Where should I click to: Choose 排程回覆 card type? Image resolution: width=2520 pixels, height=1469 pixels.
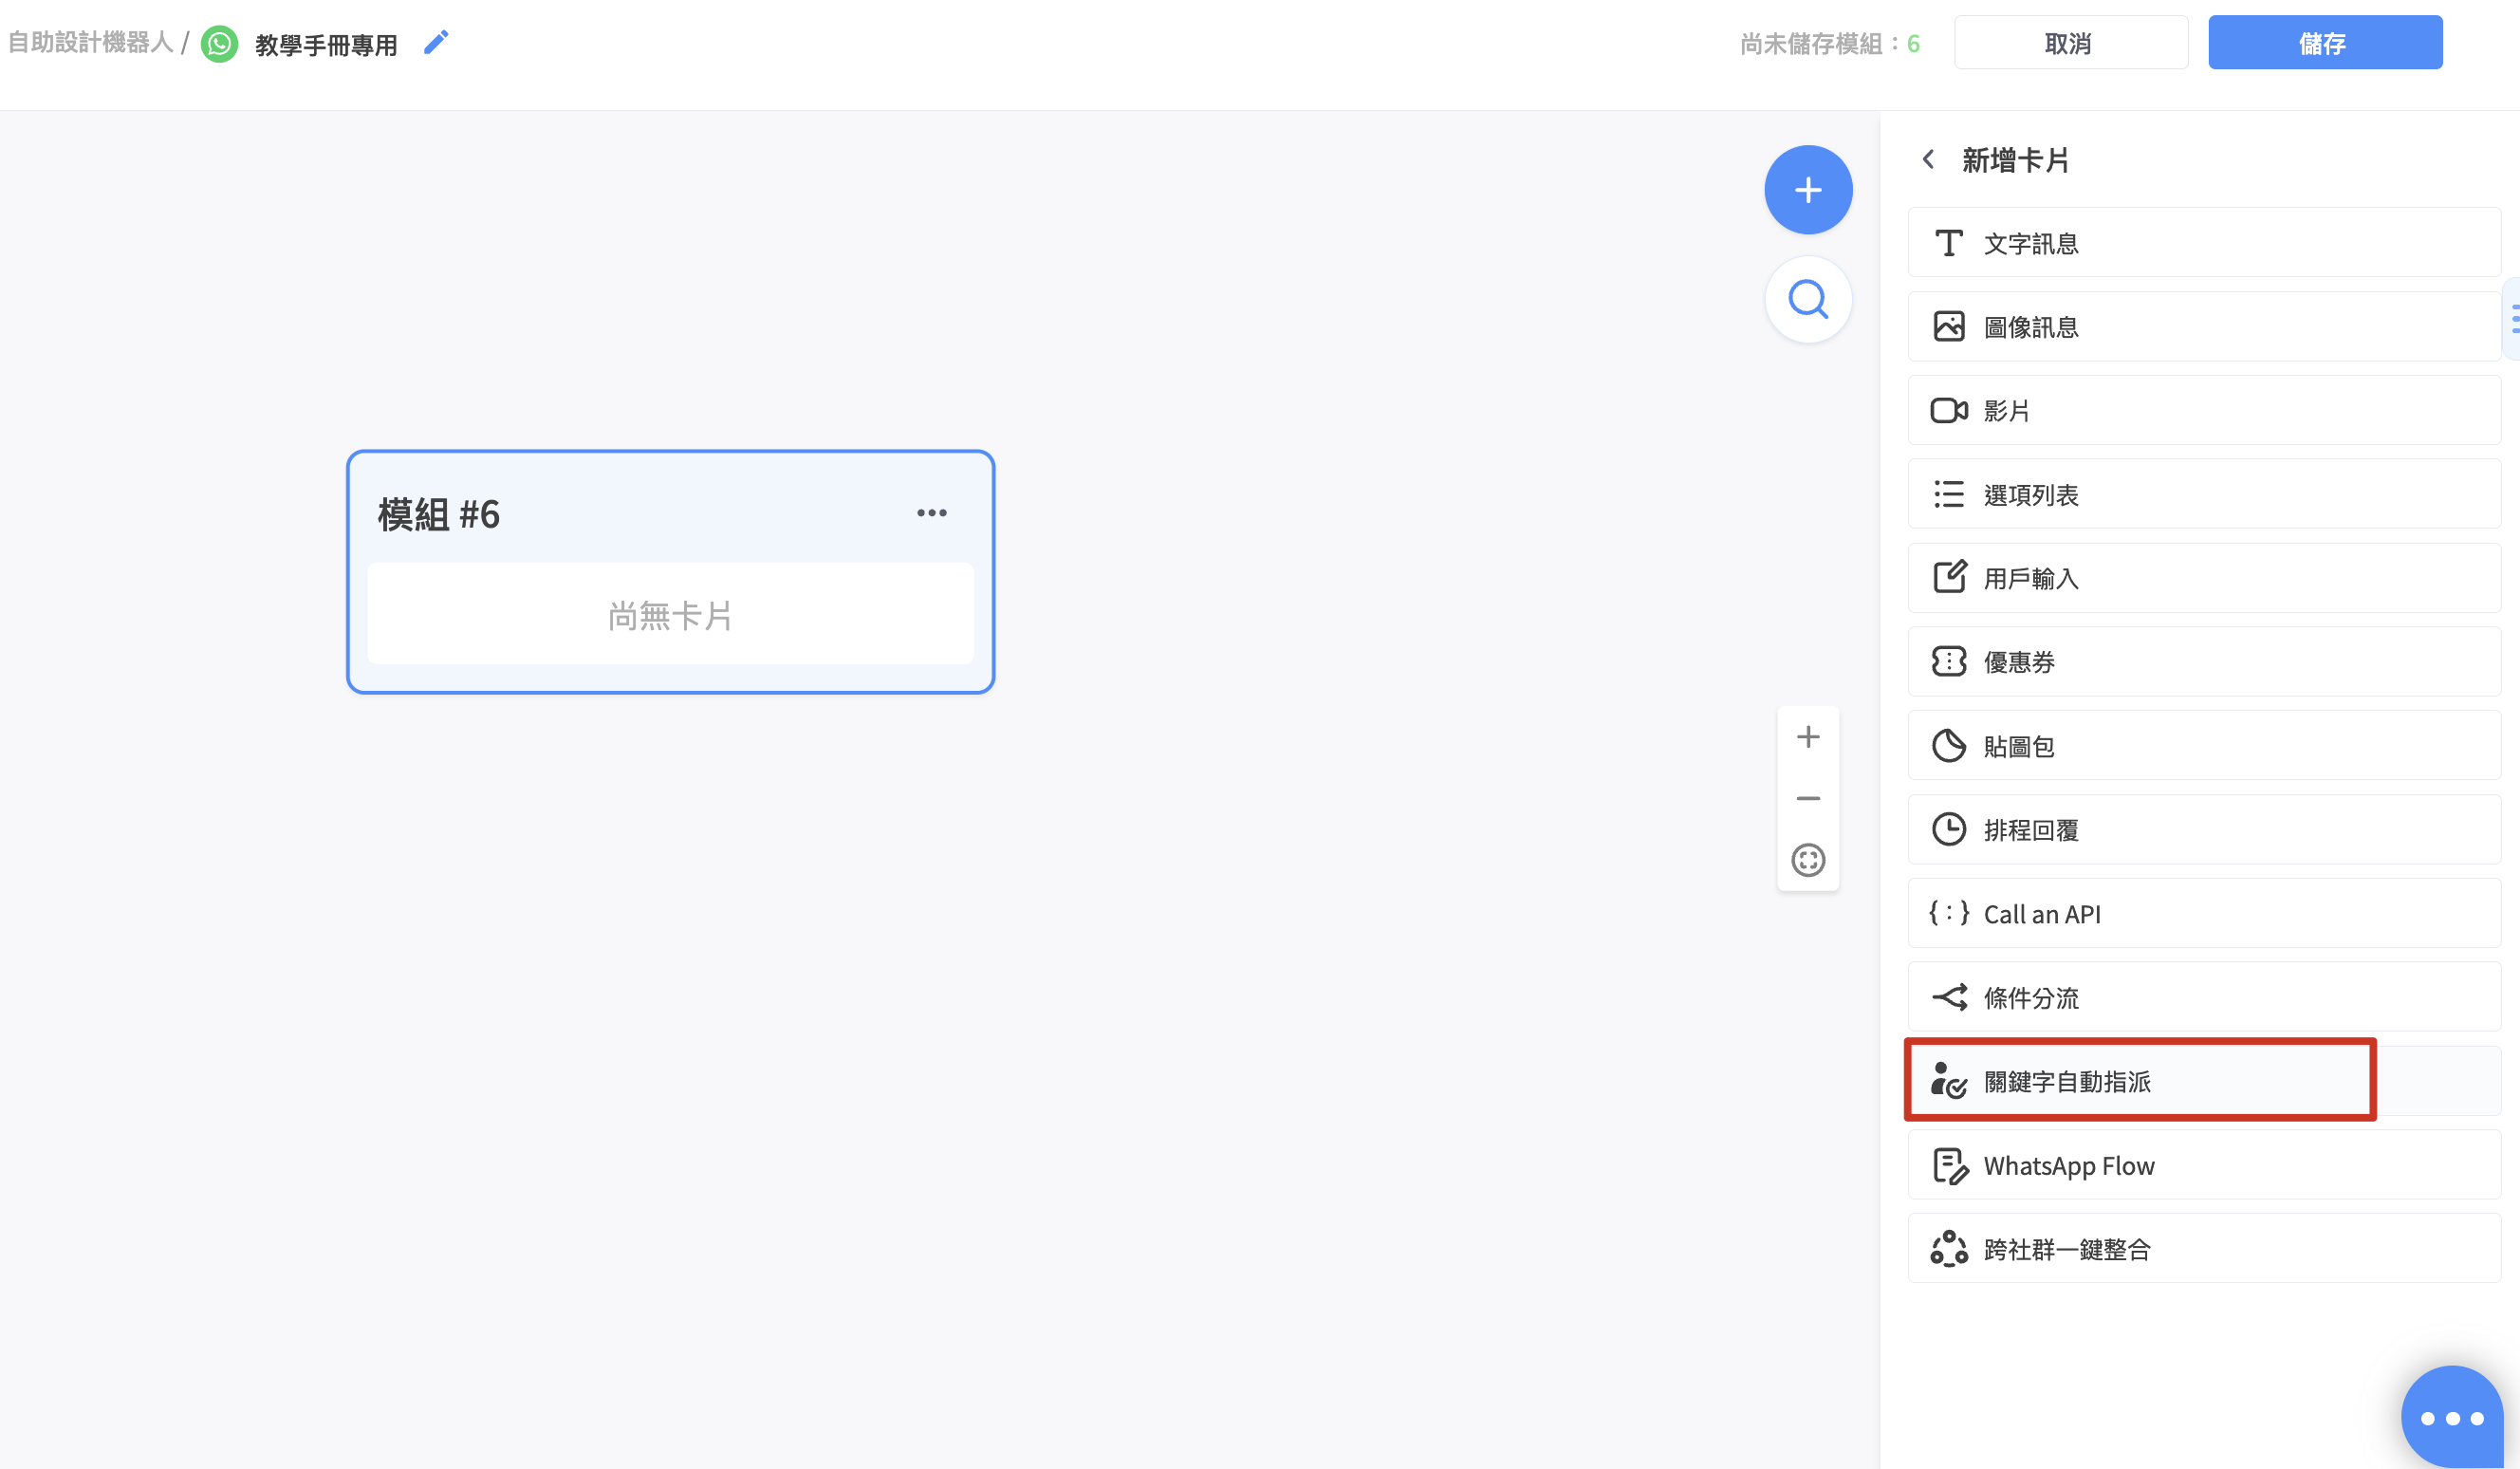pyautogui.click(x=2203, y=830)
